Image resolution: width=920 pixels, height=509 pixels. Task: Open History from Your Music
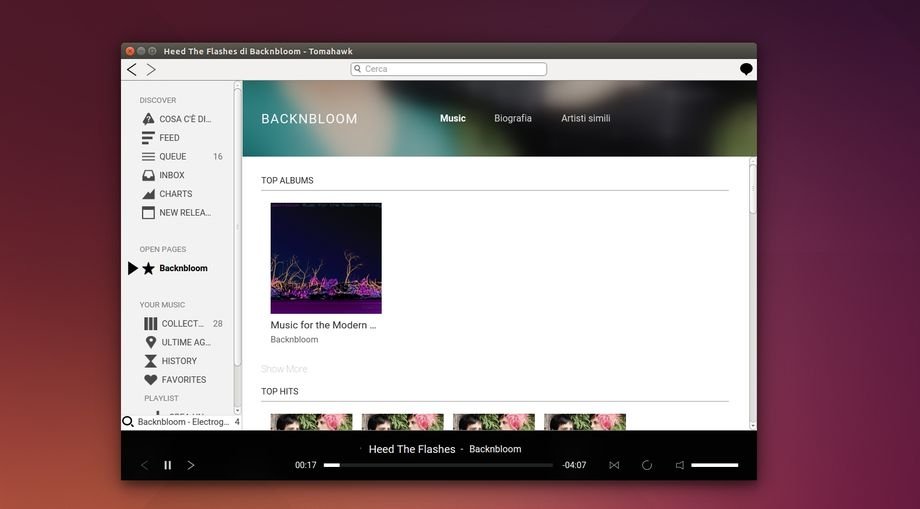coord(178,361)
